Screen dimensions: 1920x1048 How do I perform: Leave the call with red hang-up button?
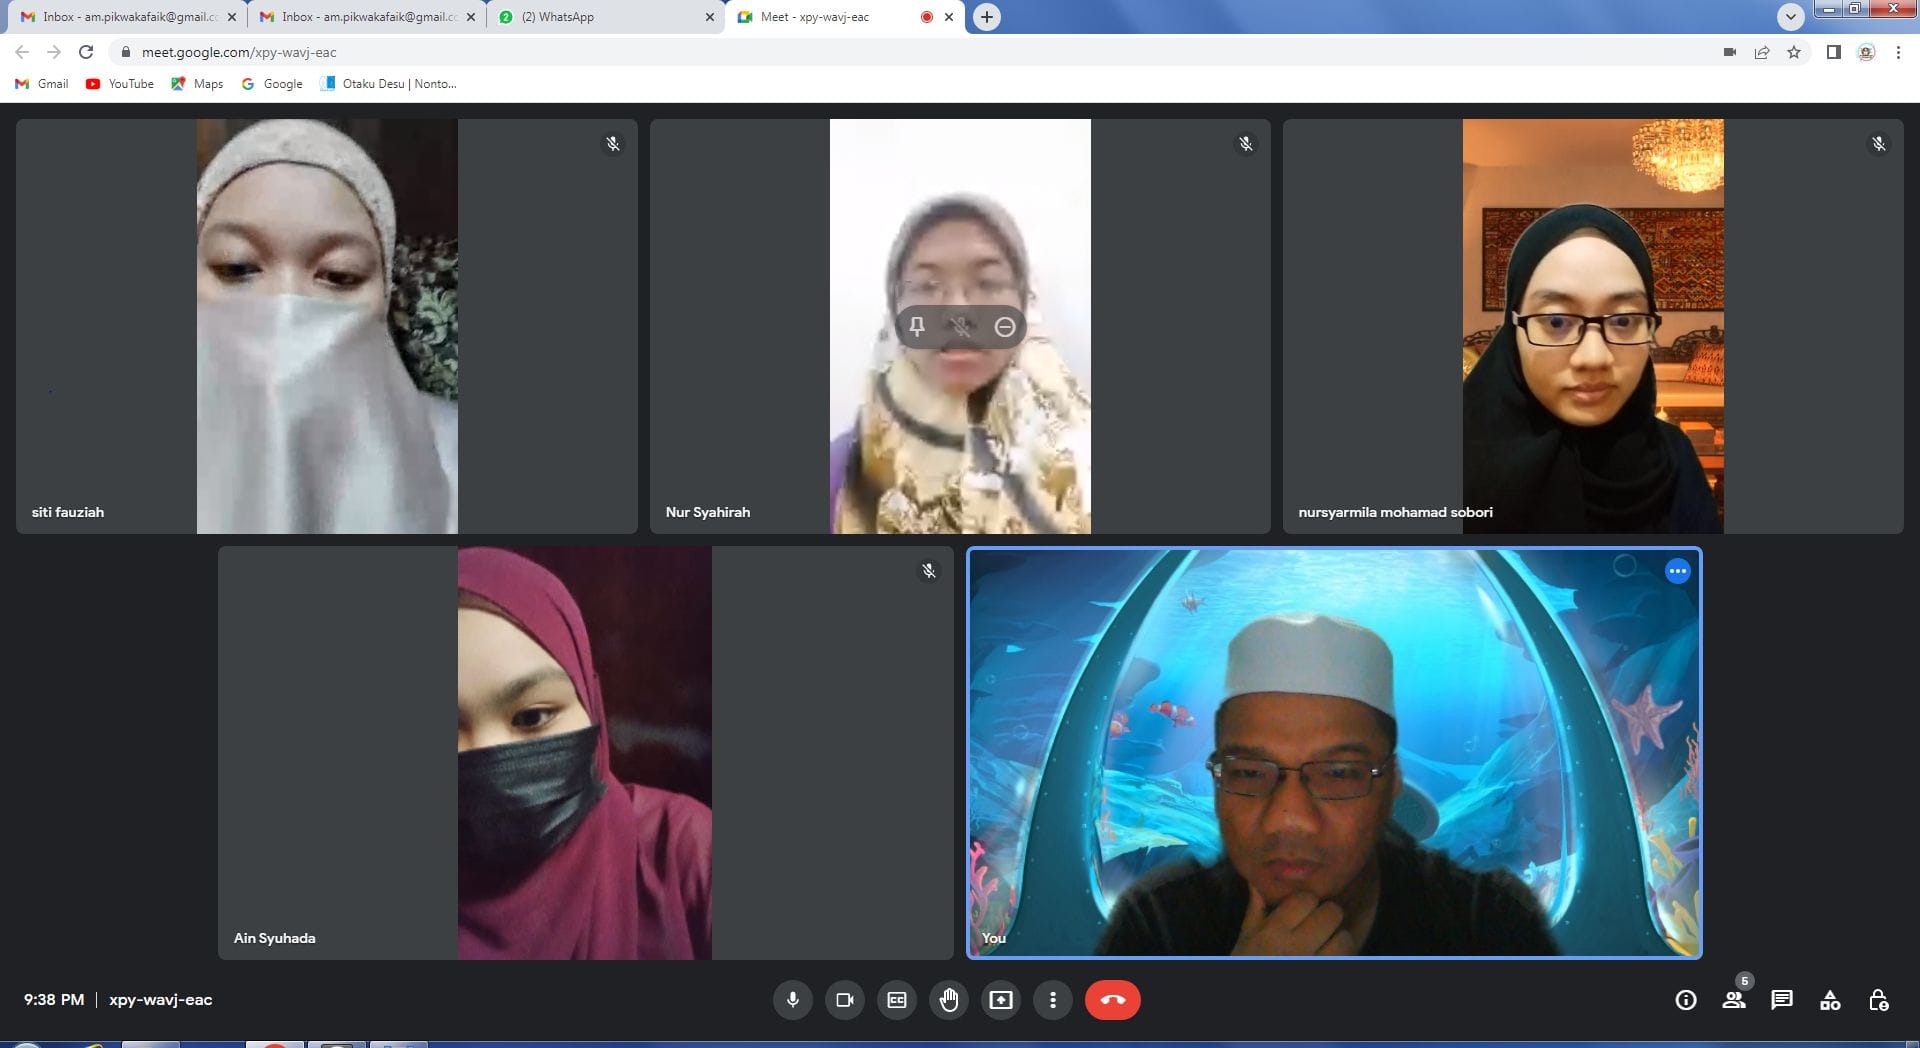(1112, 1000)
